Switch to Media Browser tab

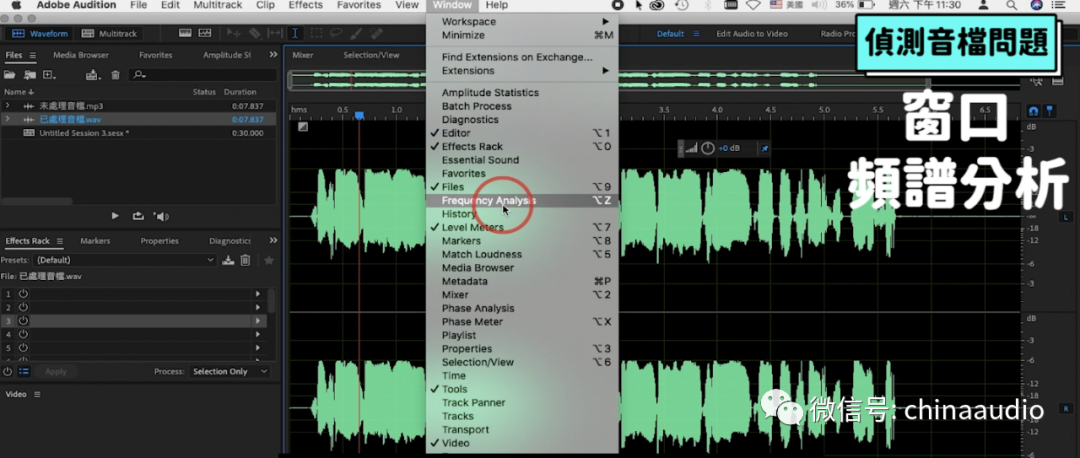coord(81,54)
